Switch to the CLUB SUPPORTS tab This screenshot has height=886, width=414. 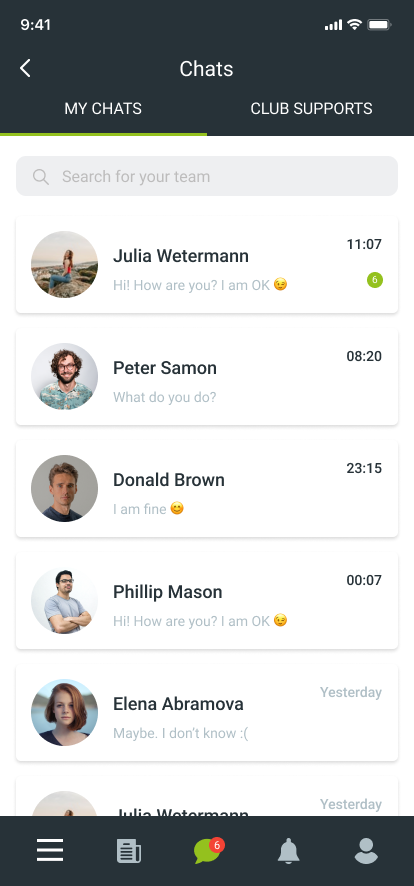311,108
